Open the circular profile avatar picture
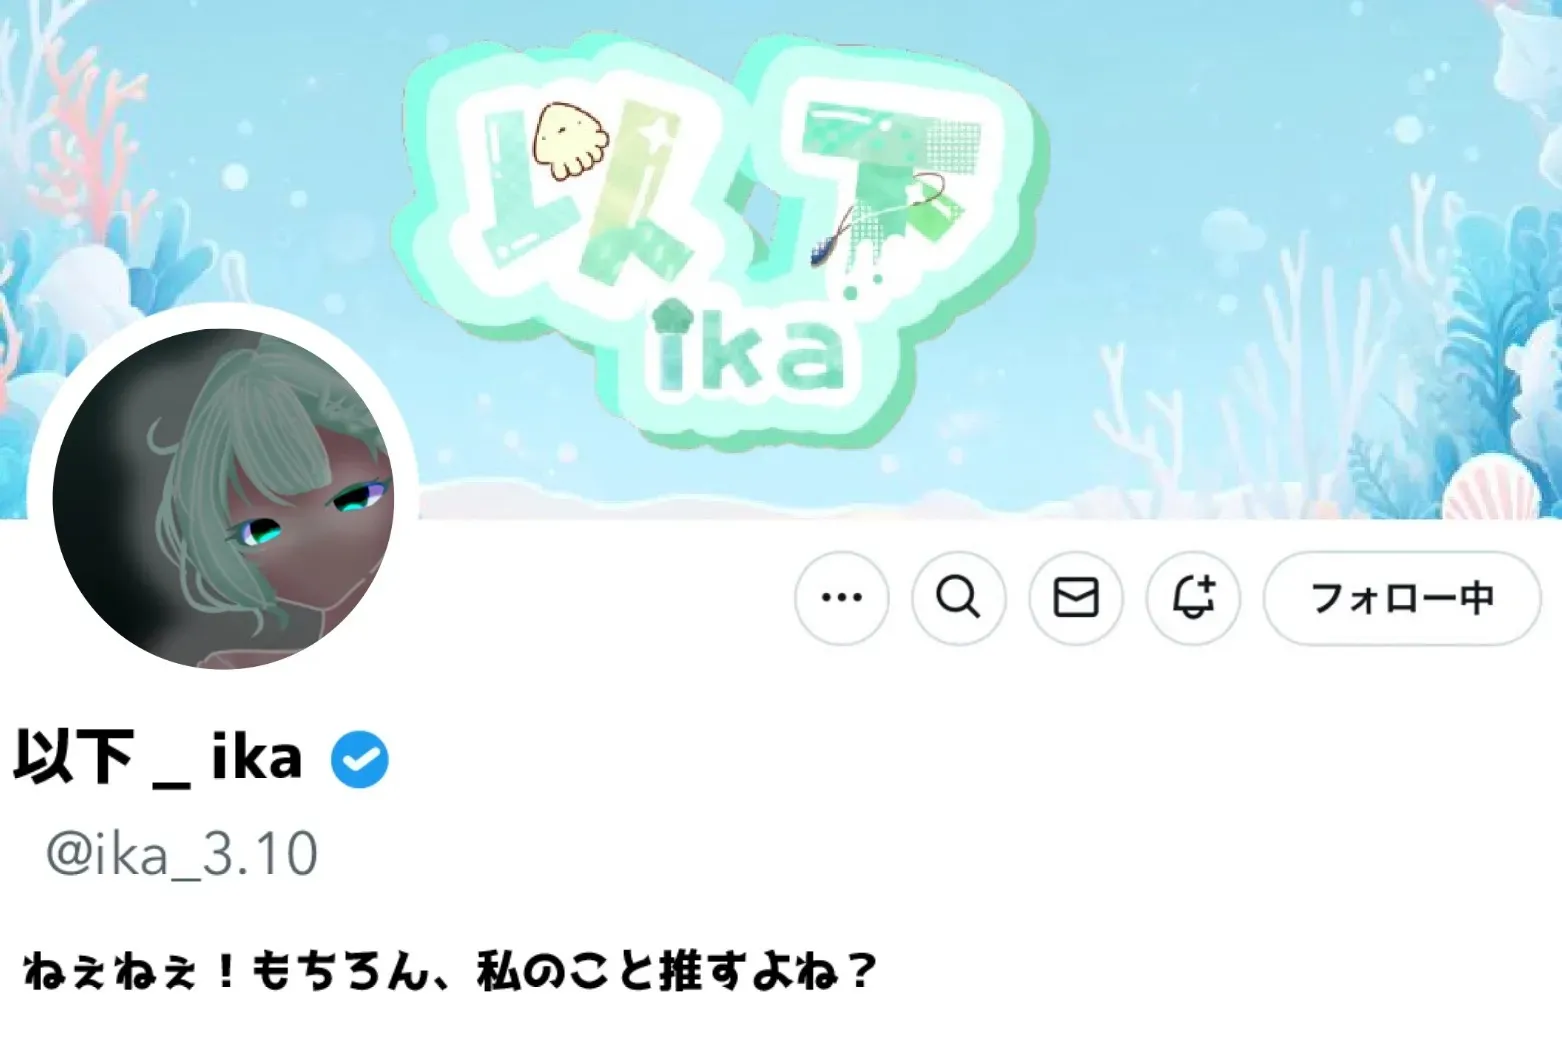Image resolution: width=1562 pixels, height=1052 pixels. [223, 498]
